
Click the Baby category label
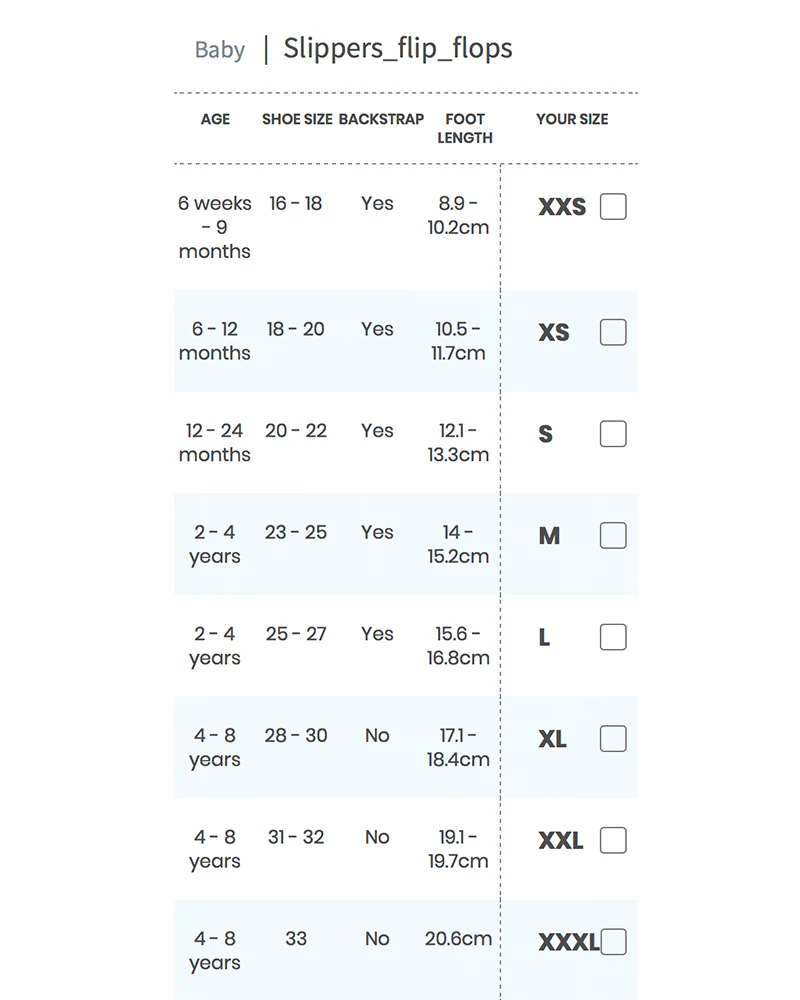click(219, 50)
